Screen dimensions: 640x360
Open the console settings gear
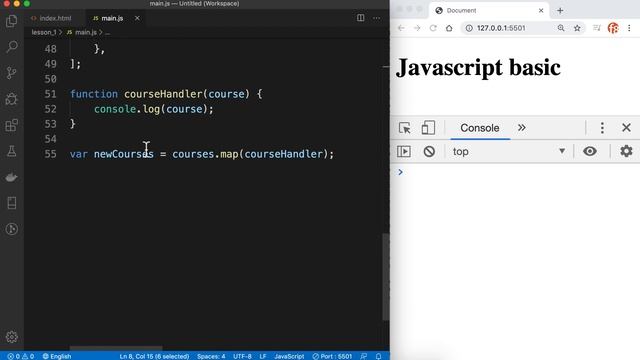[x=626, y=151]
